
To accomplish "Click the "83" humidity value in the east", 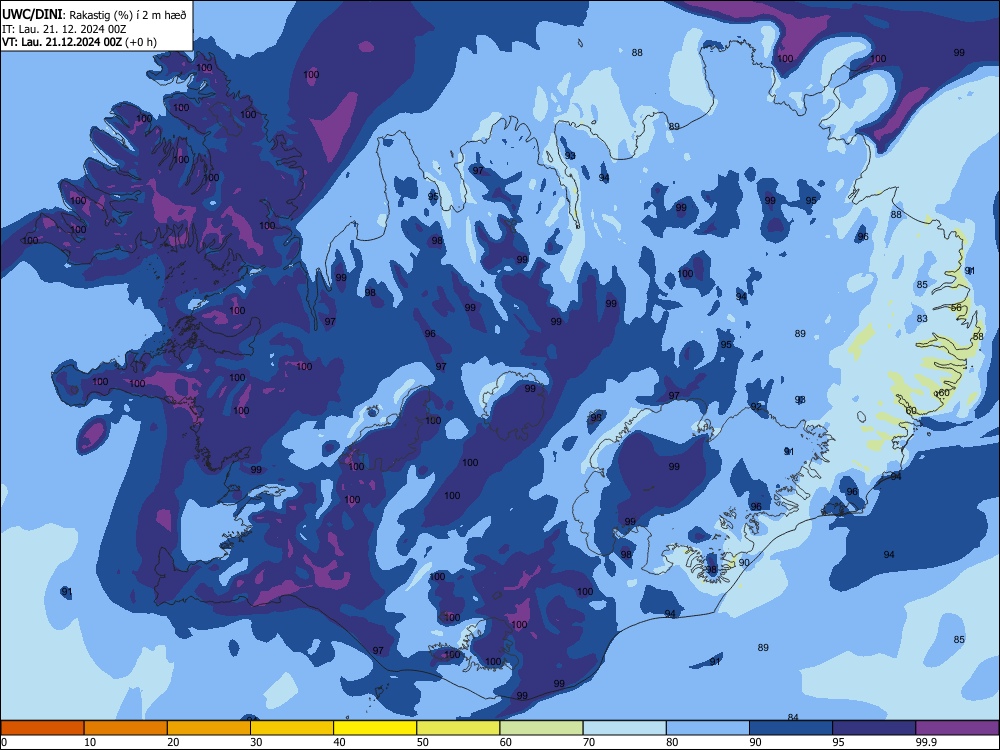I will tap(922, 318).
